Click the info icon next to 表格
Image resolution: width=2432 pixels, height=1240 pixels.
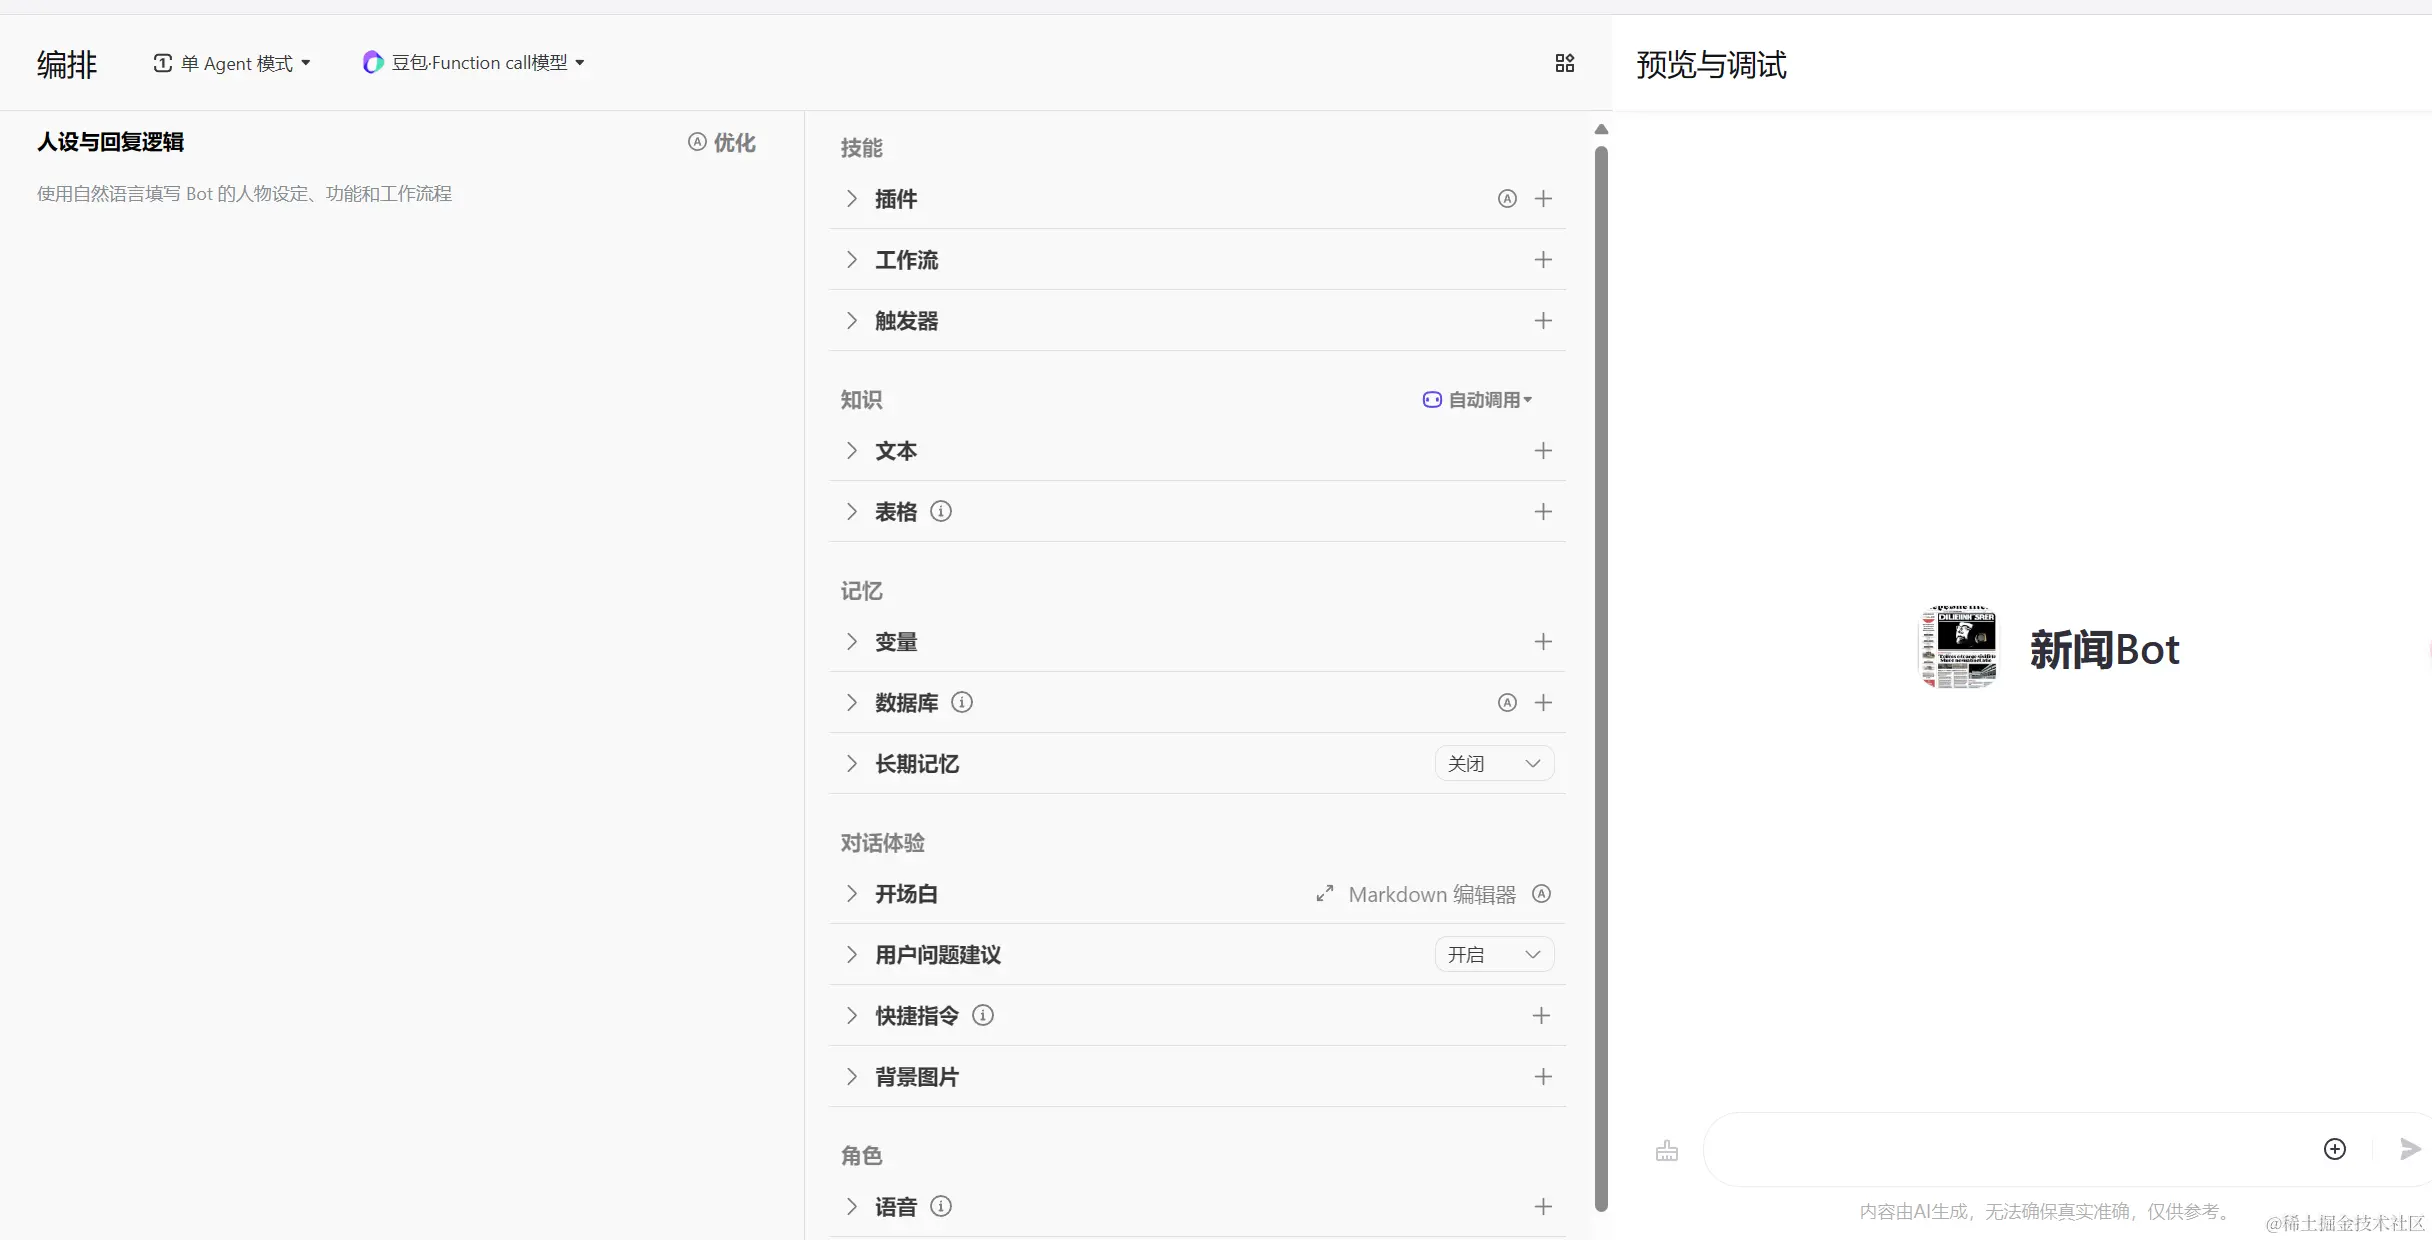940,511
